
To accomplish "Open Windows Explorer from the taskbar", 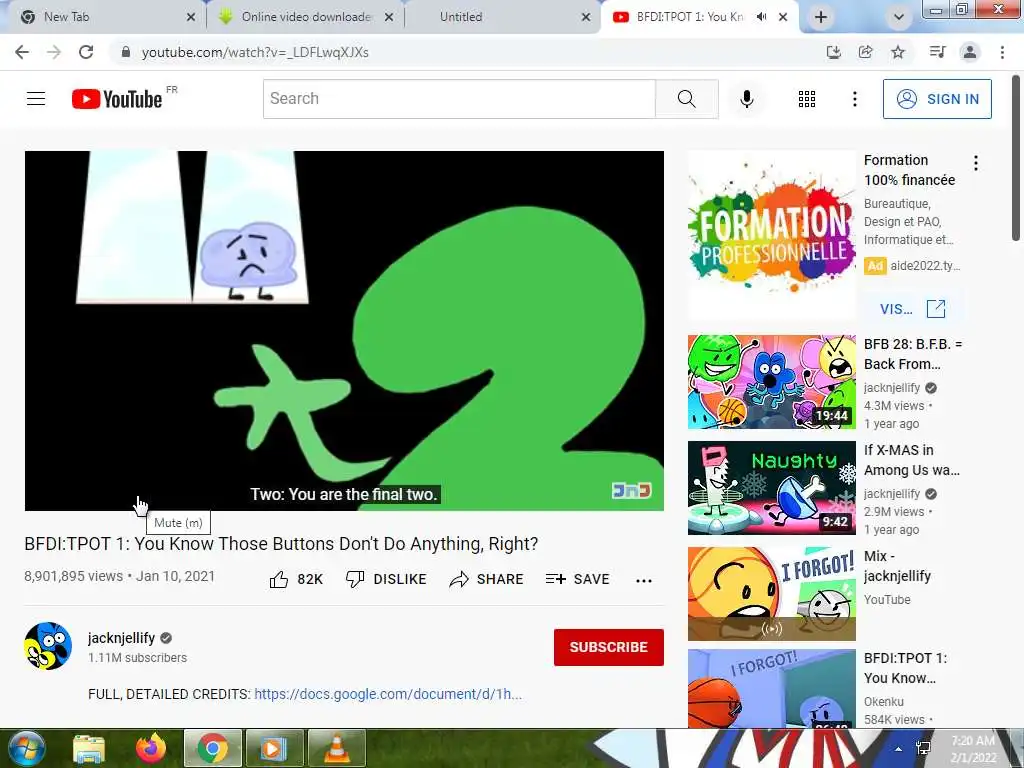I will [89, 748].
